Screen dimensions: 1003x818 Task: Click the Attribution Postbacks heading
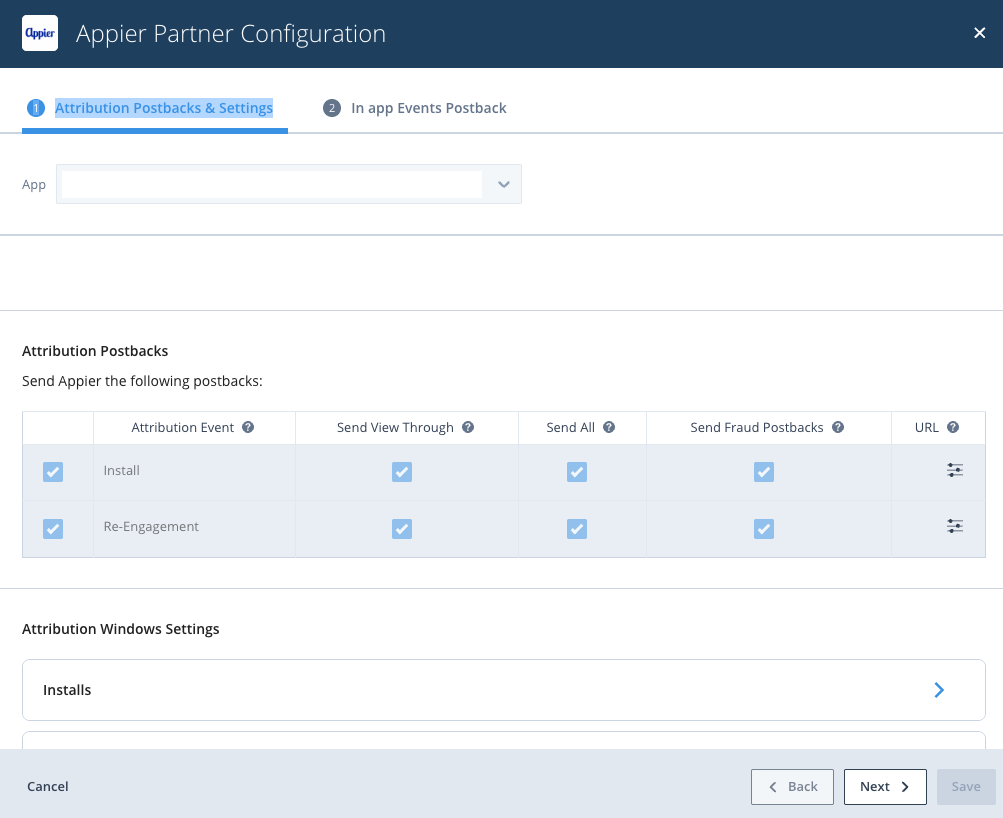point(95,351)
